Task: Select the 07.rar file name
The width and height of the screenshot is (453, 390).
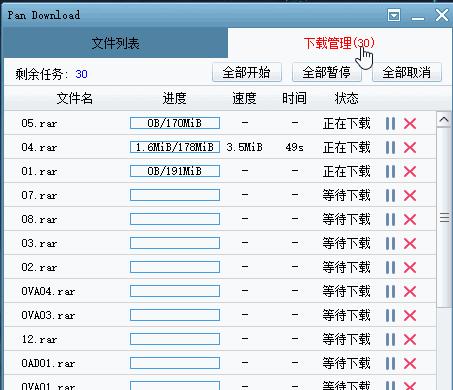Action: point(39,196)
